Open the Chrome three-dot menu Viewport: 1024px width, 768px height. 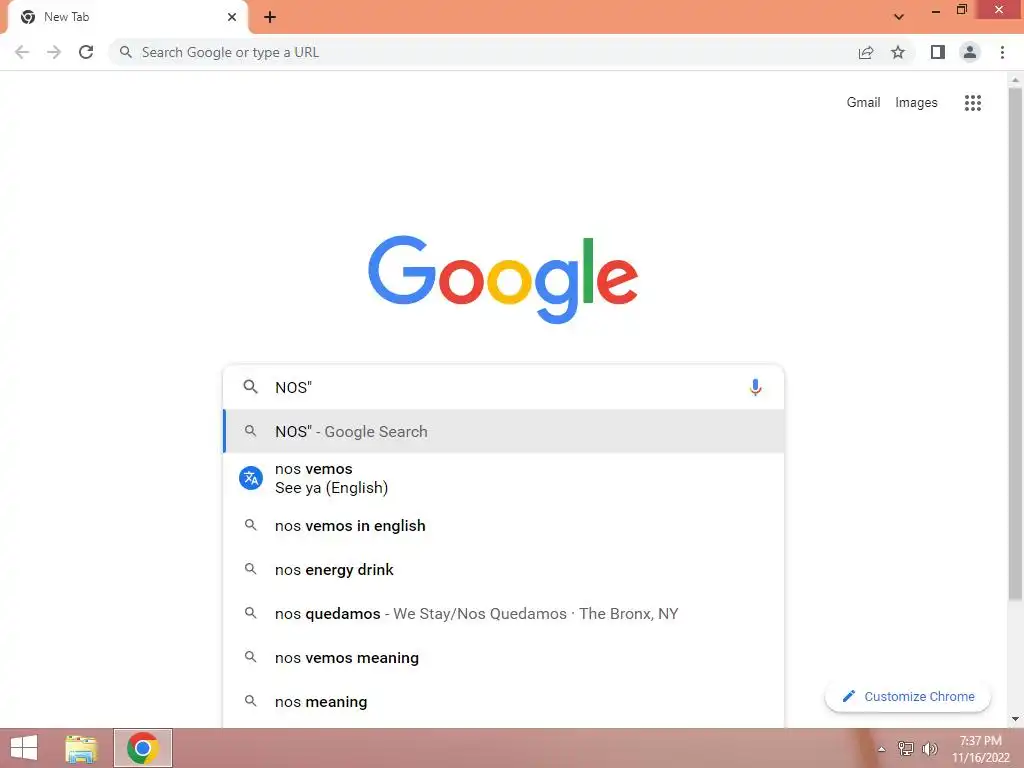[x=1002, y=52]
